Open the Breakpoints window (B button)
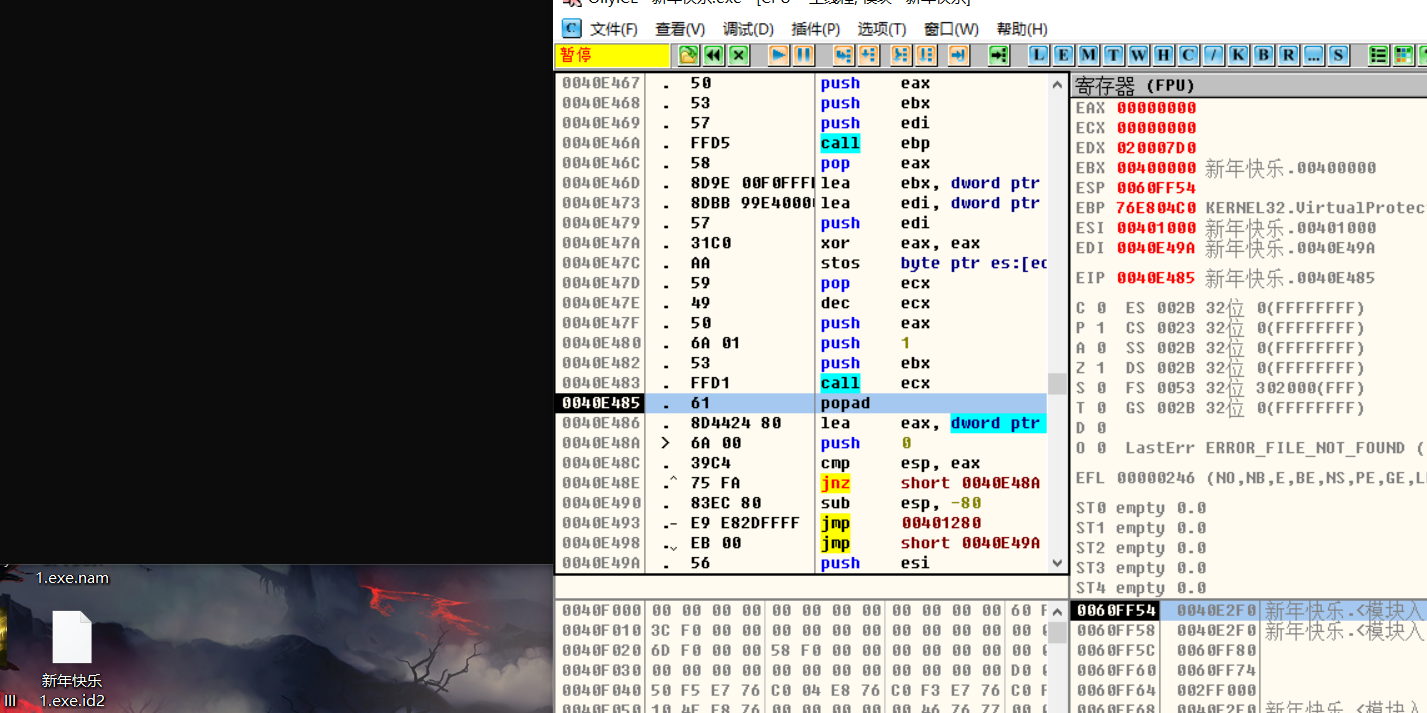The image size is (1427, 713). coord(1263,55)
